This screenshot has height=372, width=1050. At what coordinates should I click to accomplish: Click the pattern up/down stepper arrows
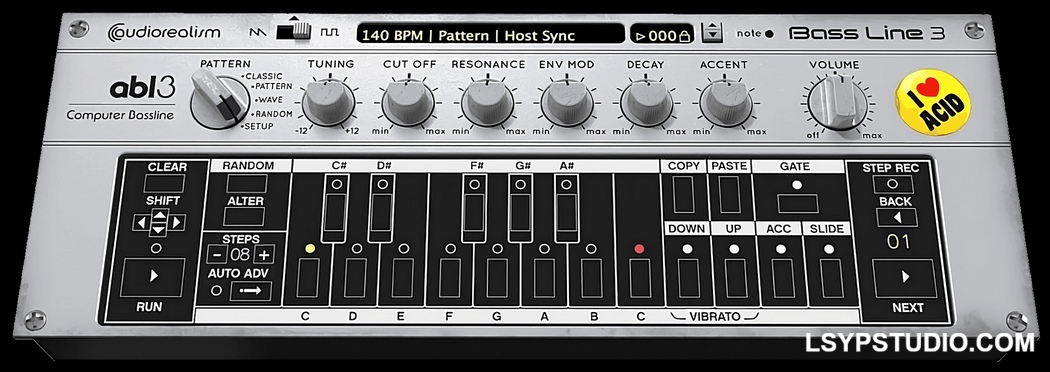(712, 33)
